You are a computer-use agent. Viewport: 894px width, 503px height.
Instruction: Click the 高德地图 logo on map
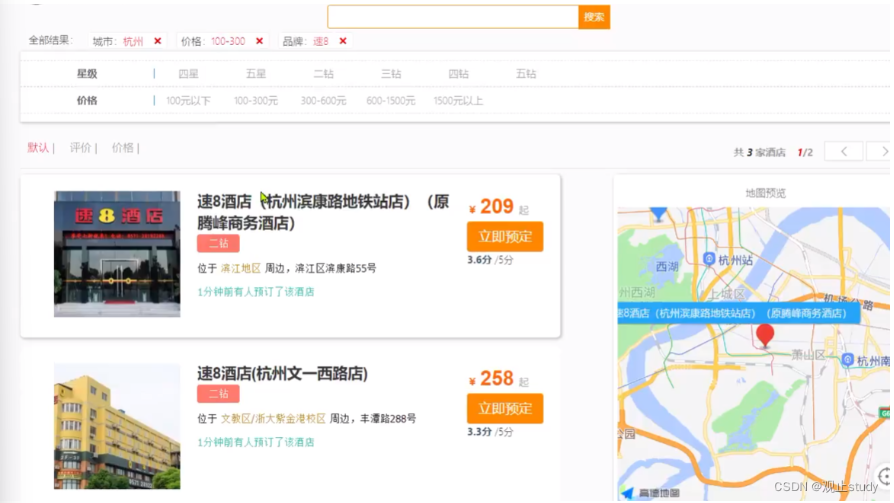coord(651,493)
